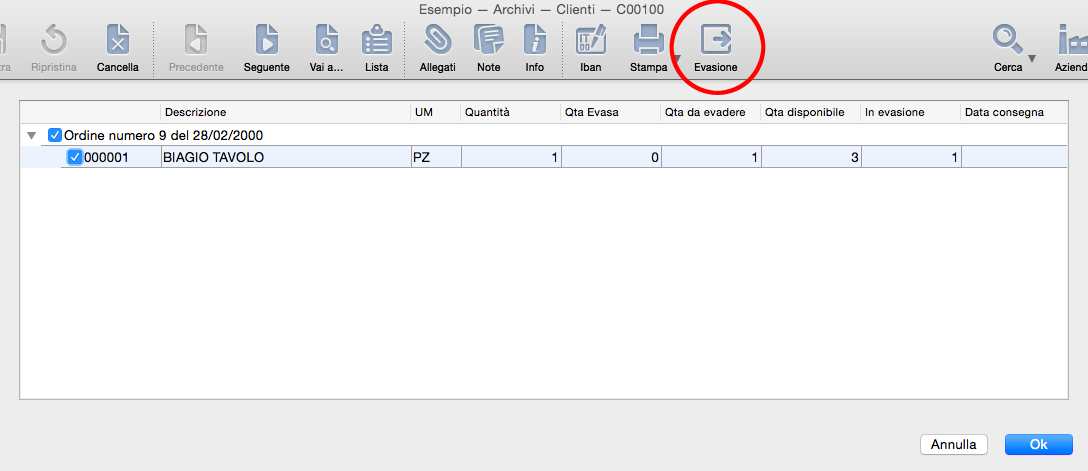Uncheck the Ordine numero 9 checkbox

pyautogui.click(x=55, y=135)
